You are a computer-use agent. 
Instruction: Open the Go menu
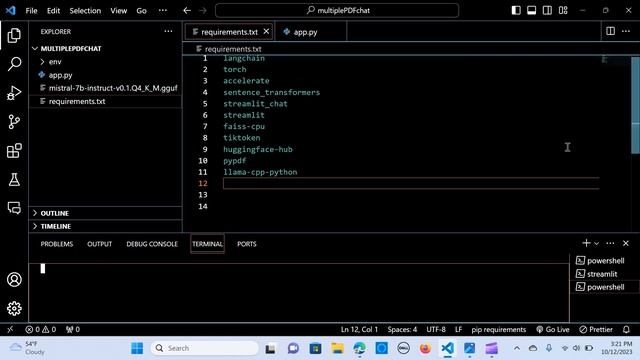141,11
